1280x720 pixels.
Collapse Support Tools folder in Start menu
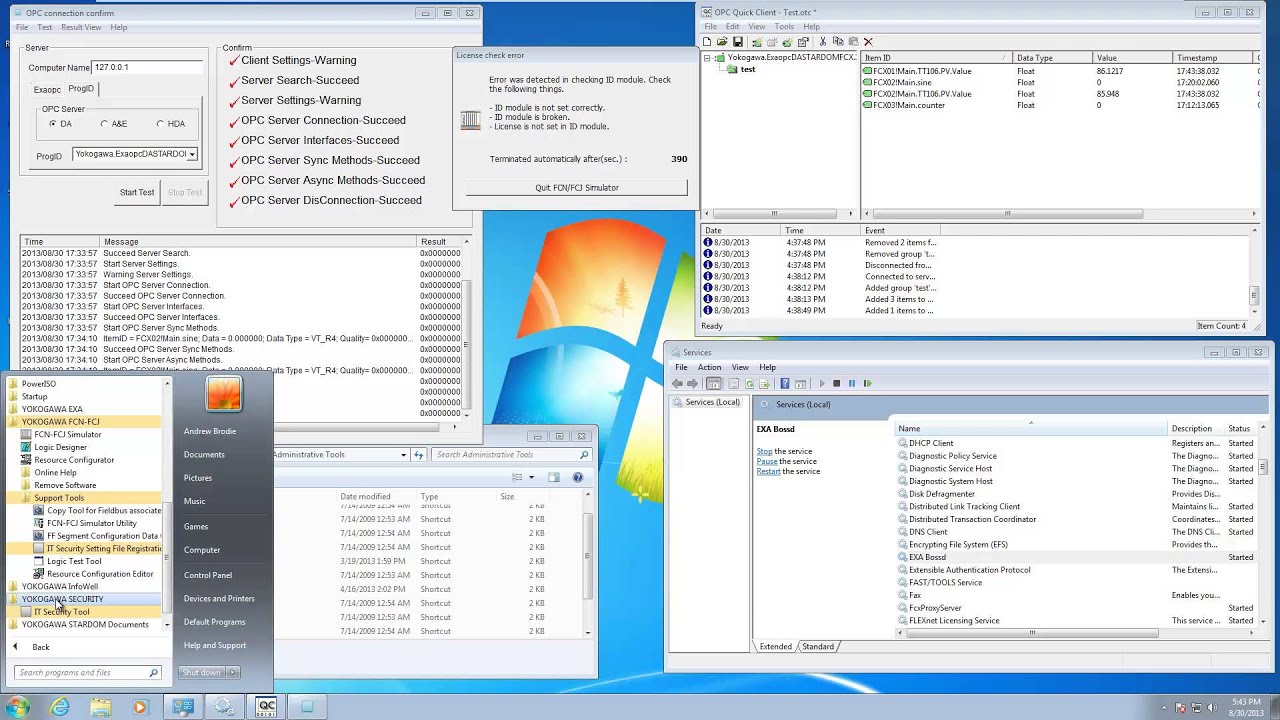(58, 498)
